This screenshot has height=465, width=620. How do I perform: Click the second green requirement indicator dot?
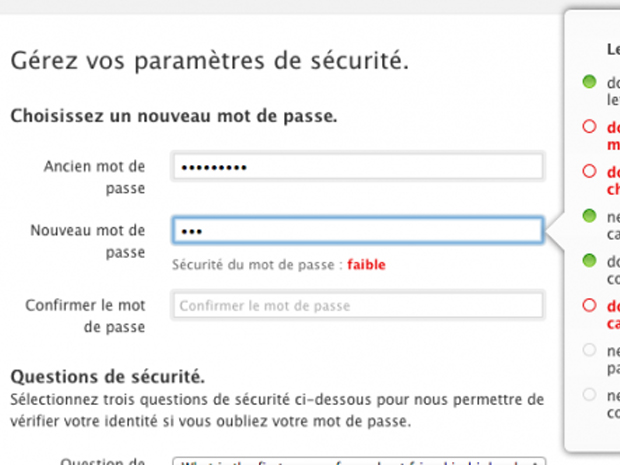coord(589,216)
